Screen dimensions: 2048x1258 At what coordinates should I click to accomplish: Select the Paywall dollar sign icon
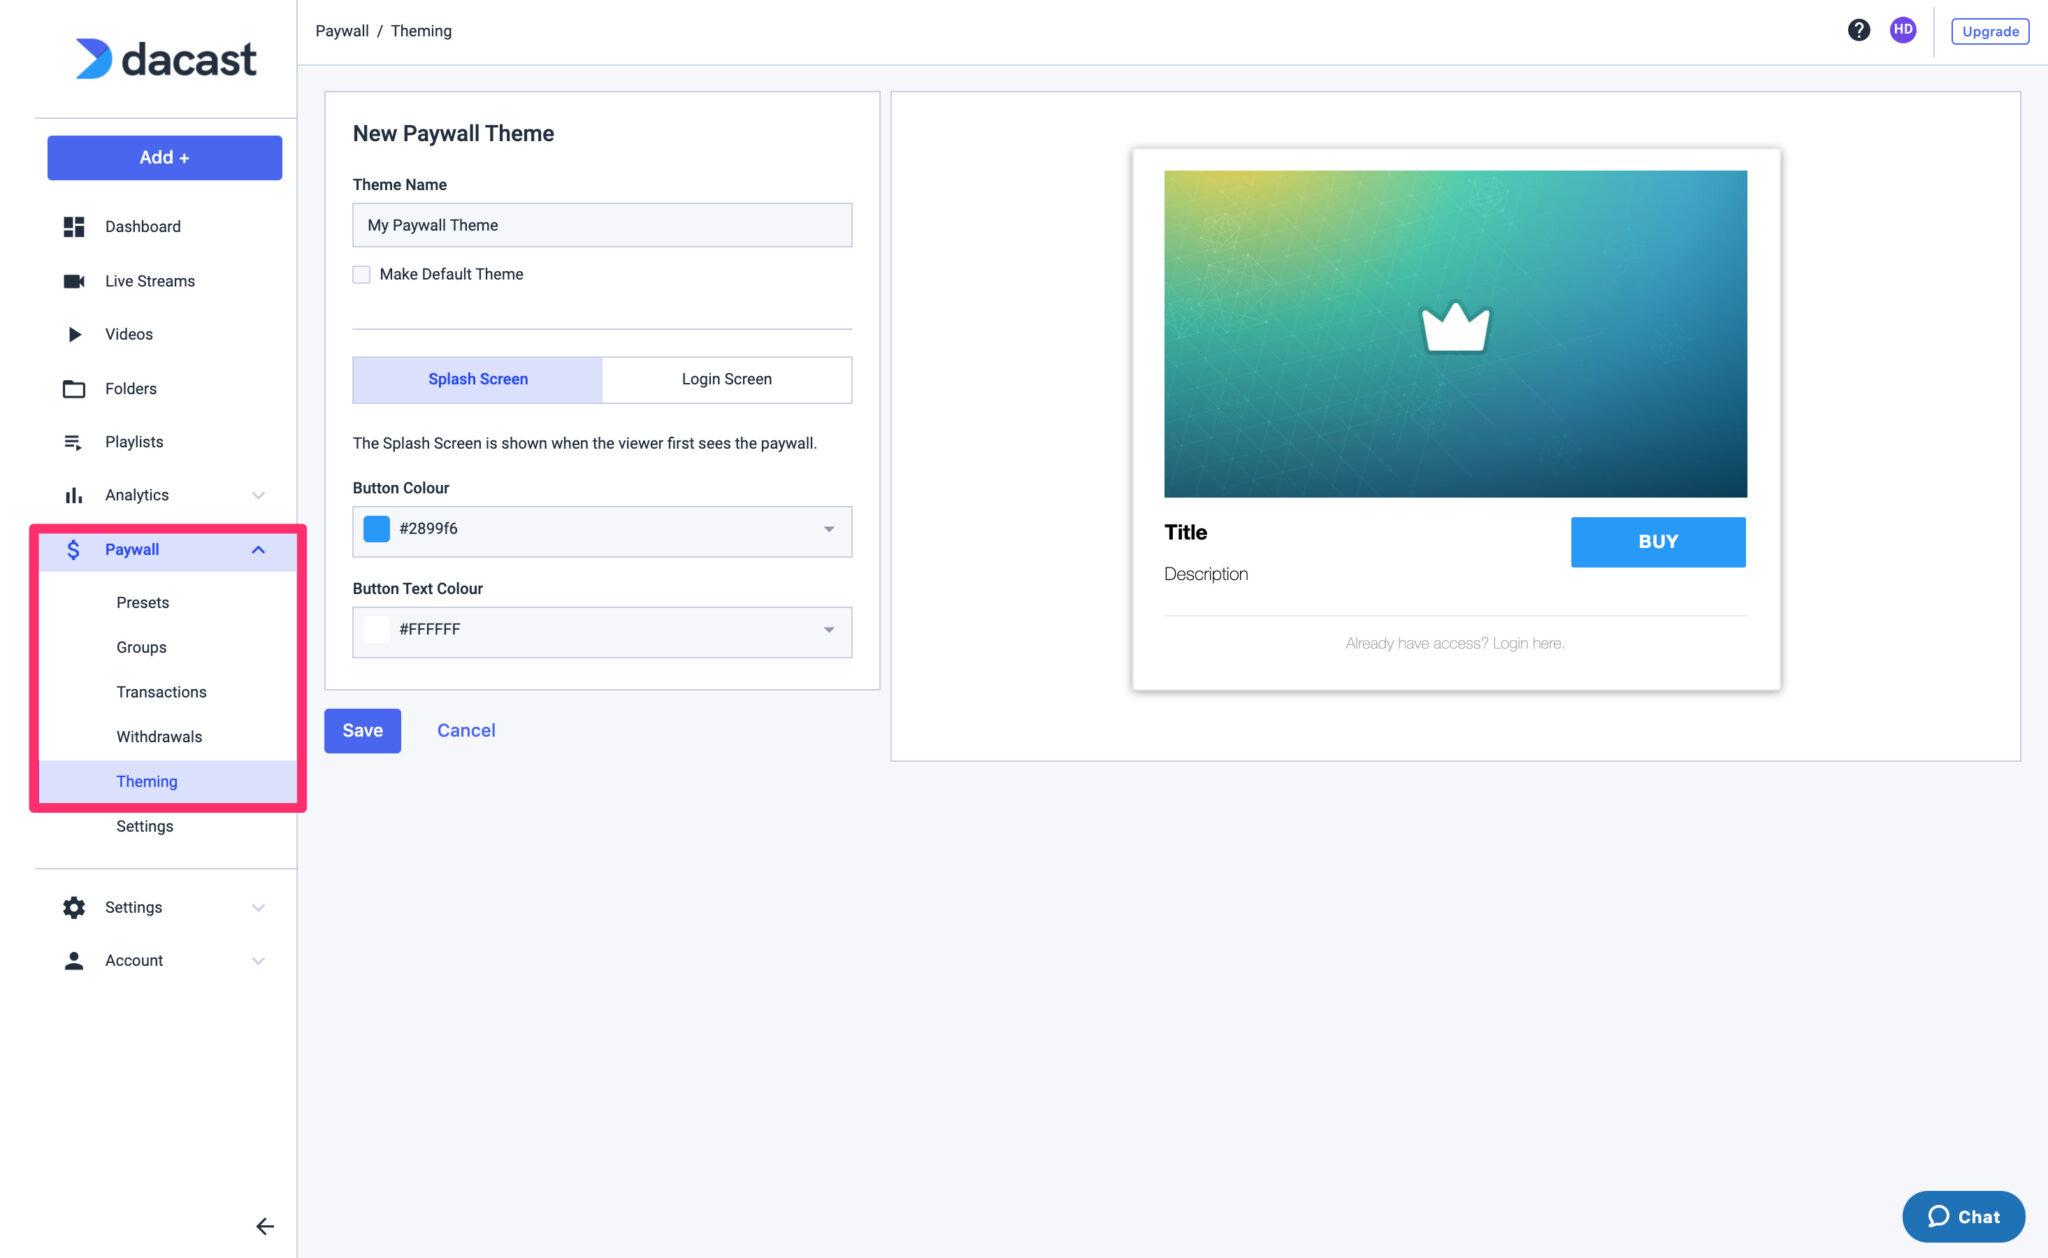73,549
